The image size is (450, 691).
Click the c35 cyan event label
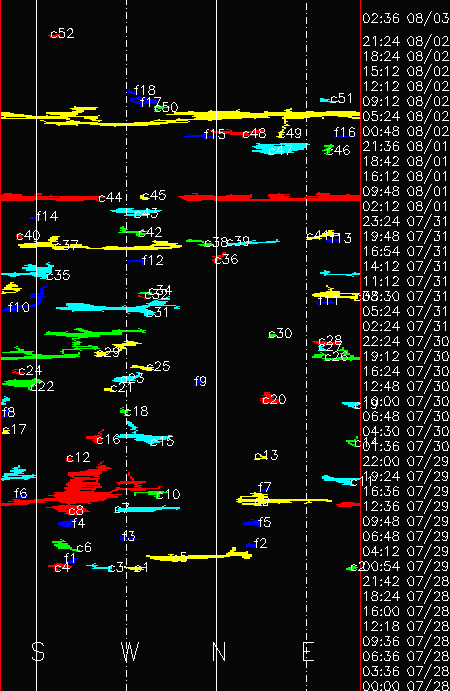click(x=58, y=275)
